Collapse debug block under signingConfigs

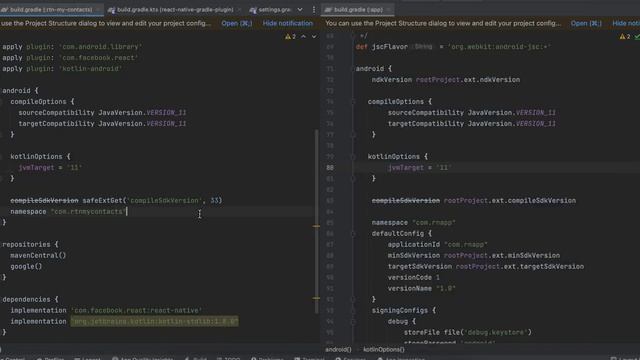pyautogui.click(x=353, y=322)
